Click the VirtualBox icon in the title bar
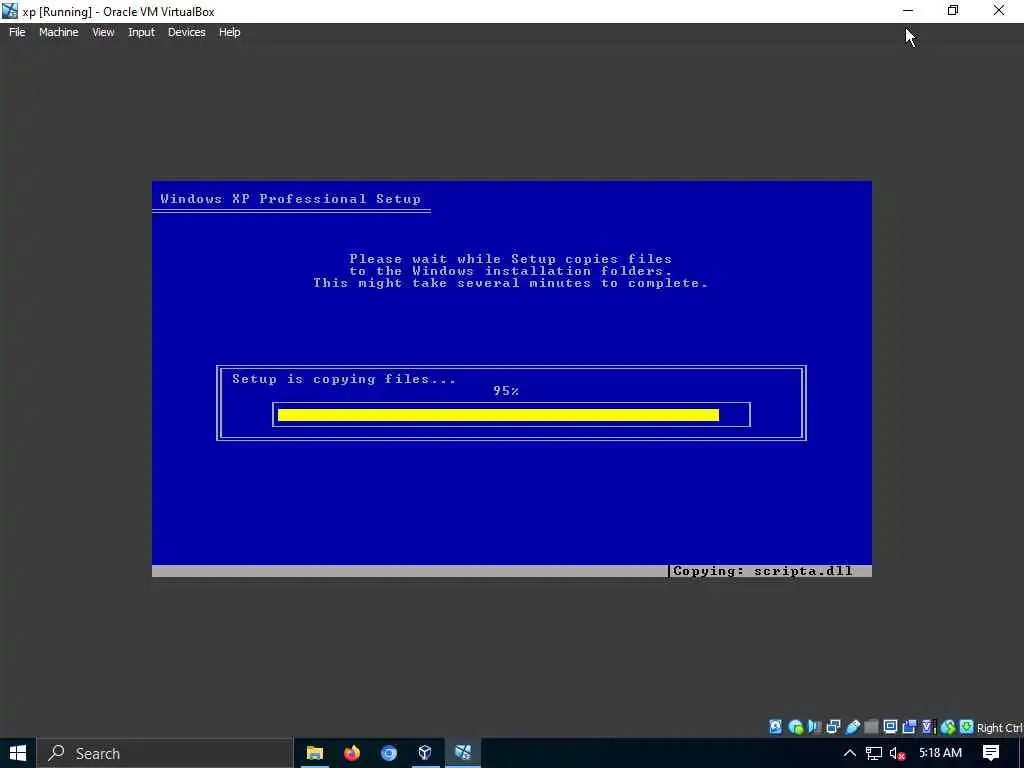This screenshot has height=768, width=1024. [10, 11]
